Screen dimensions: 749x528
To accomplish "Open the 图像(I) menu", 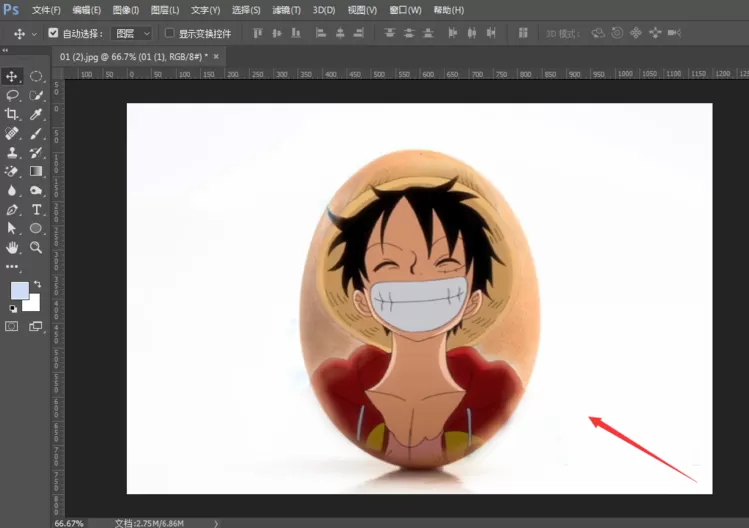I will click(126, 10).
